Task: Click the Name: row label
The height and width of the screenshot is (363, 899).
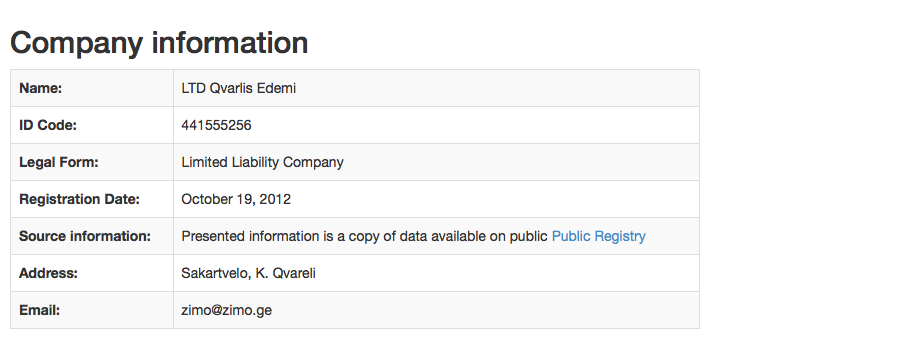Action: click(x=41, y=88)
